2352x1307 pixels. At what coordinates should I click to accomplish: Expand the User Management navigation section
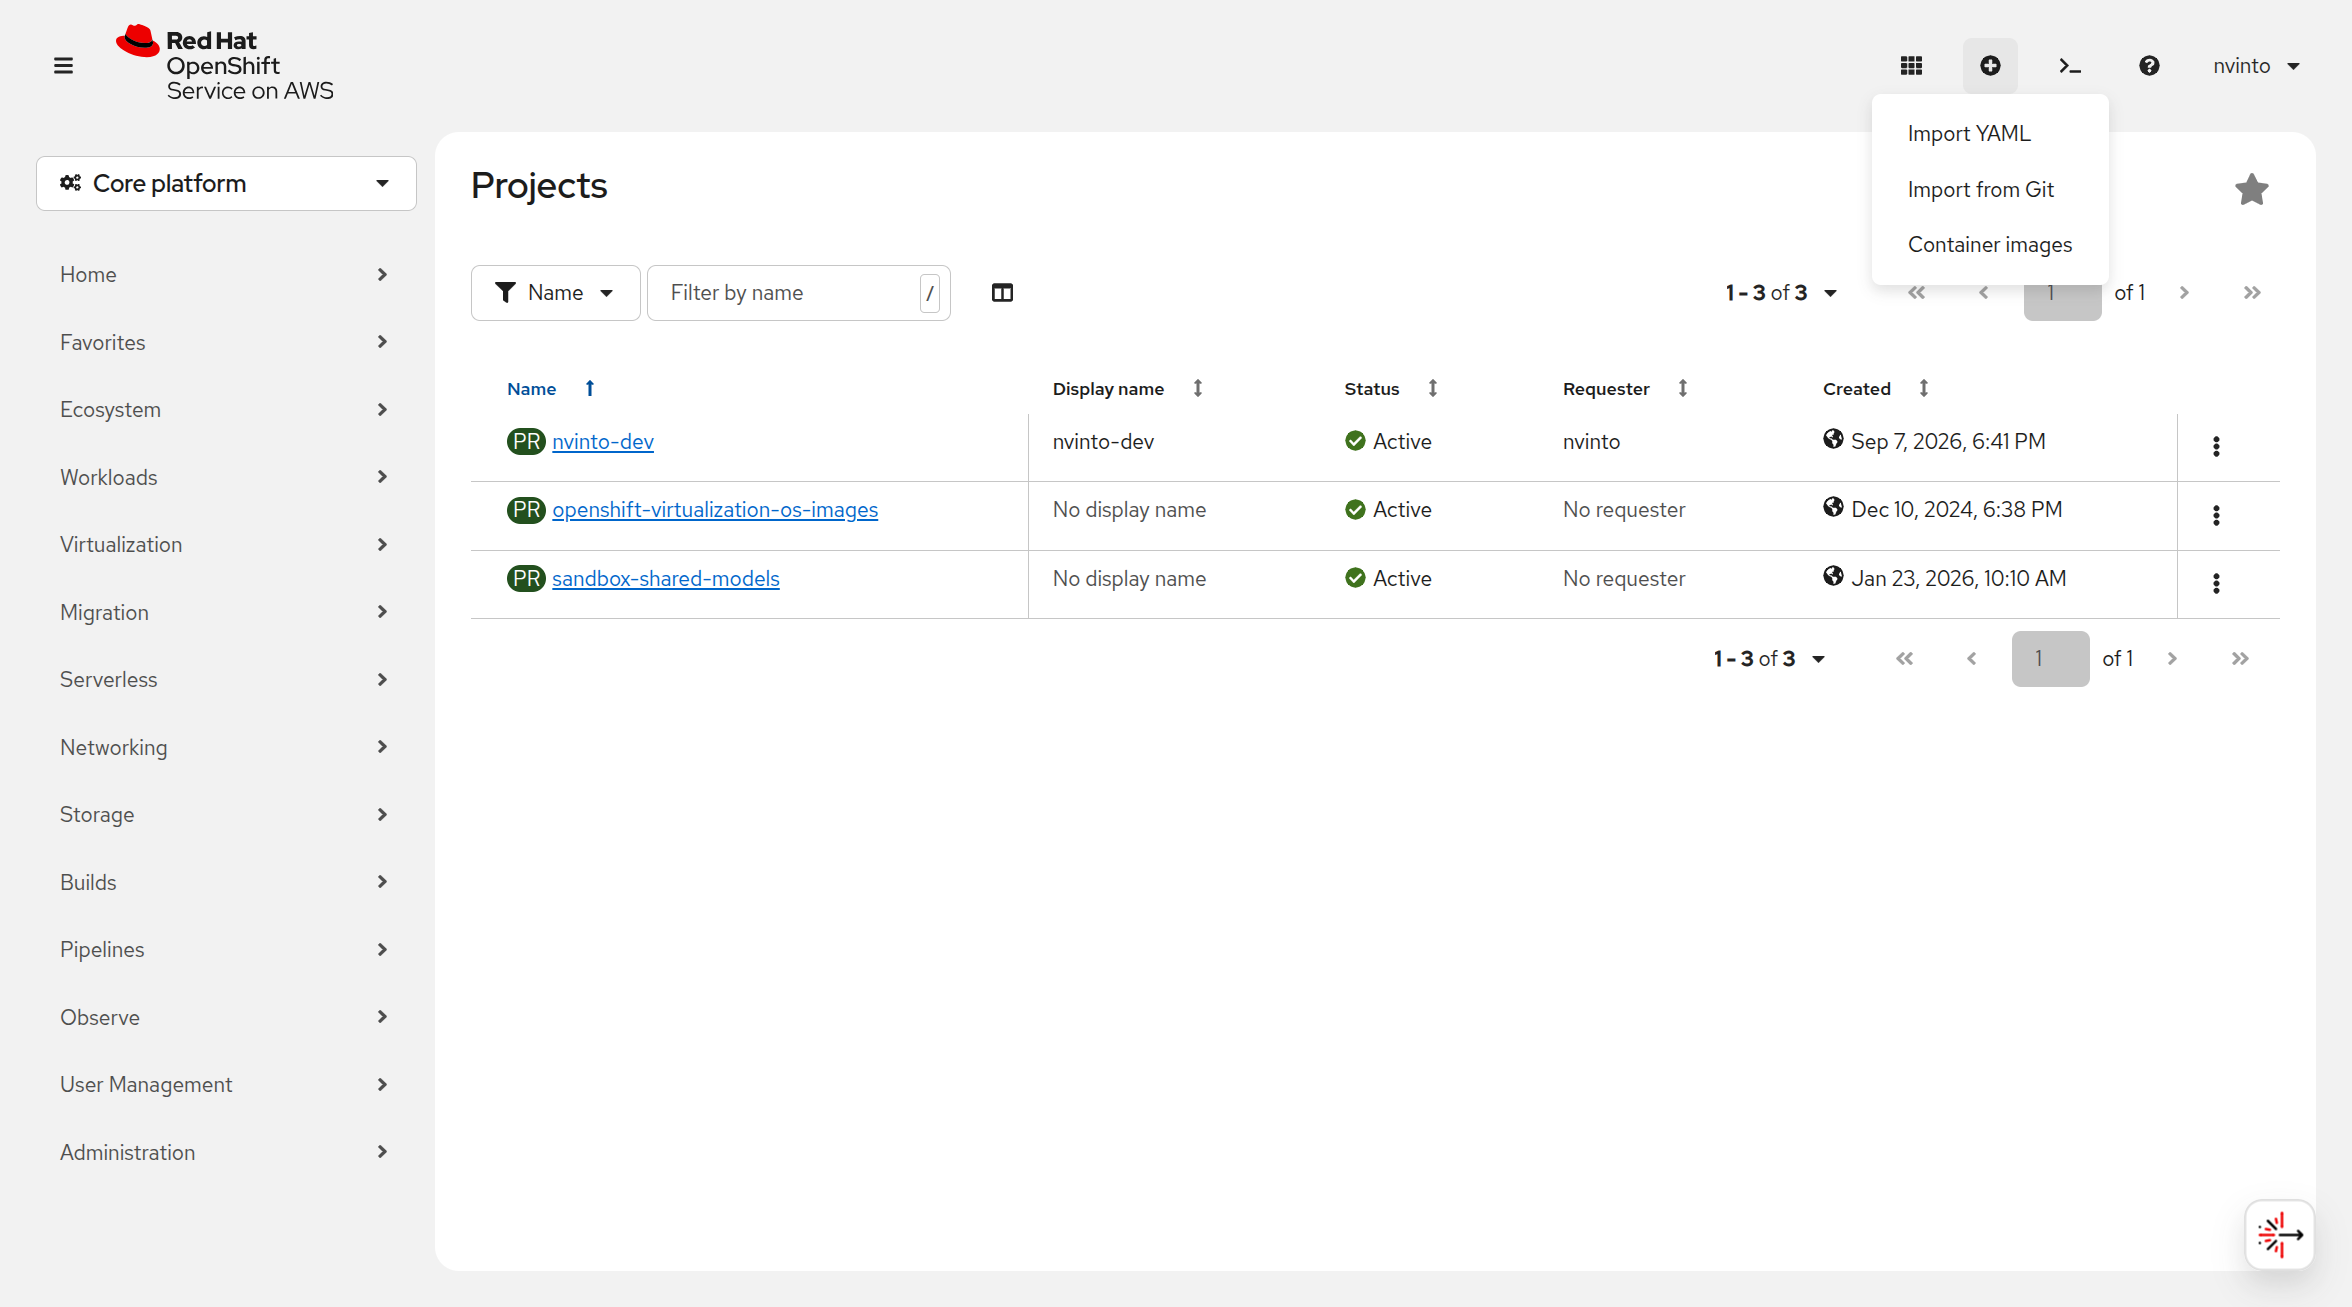point(226,1084)
